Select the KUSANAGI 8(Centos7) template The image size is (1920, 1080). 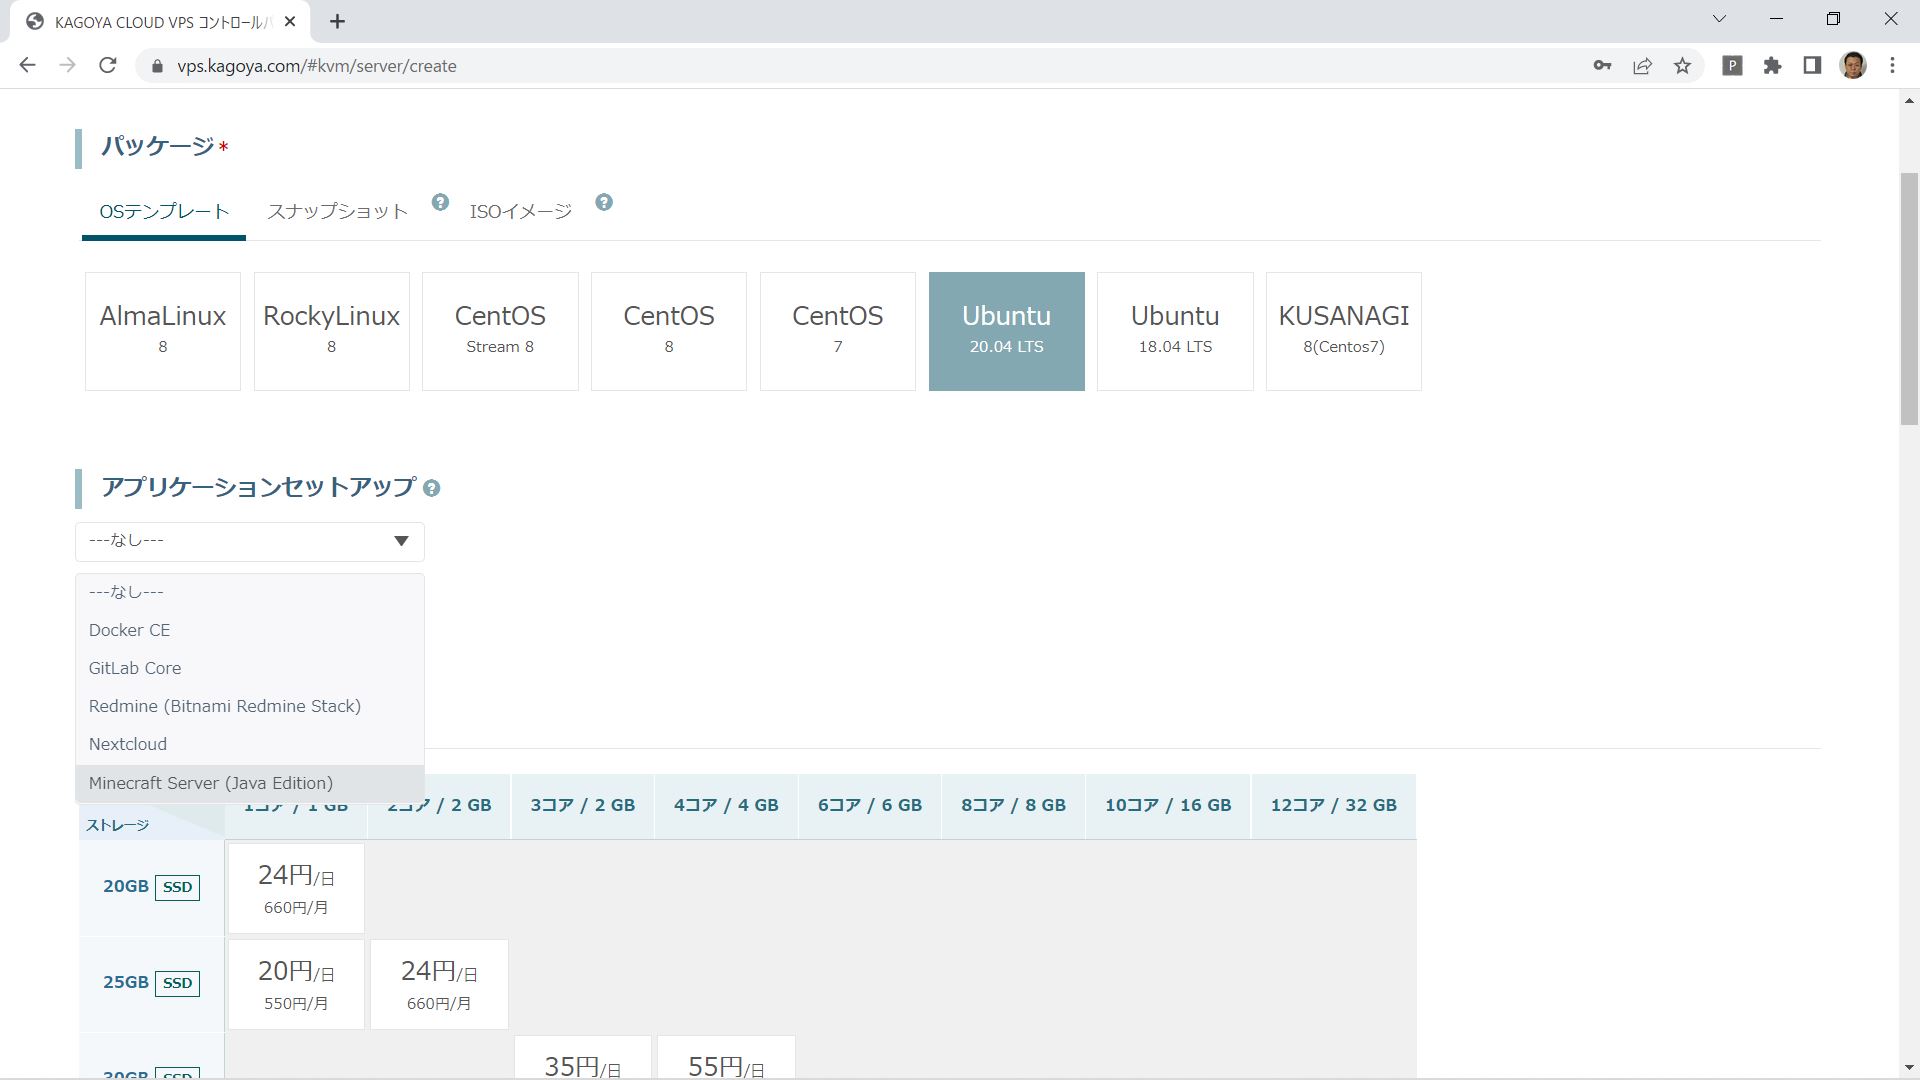[1343, 331]
